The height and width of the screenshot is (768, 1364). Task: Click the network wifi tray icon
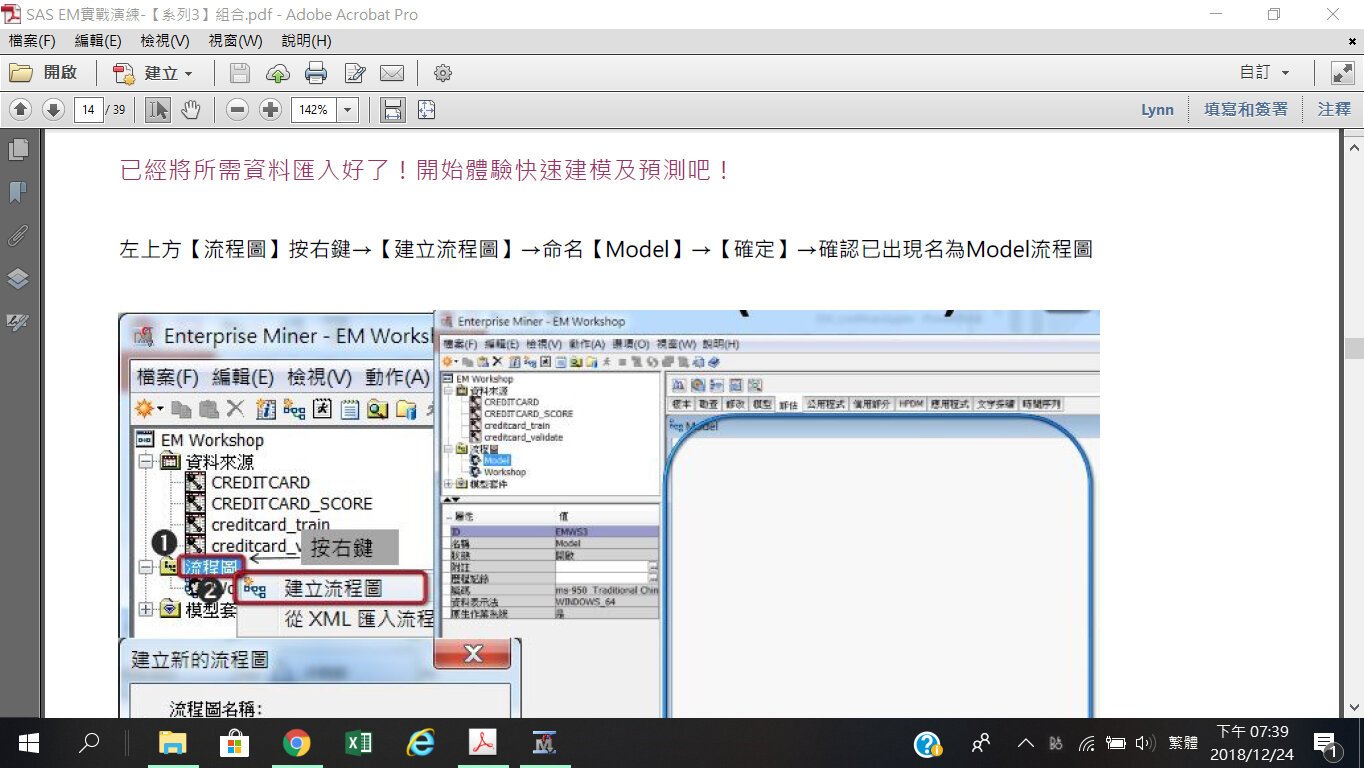[x=1087, y=743]
